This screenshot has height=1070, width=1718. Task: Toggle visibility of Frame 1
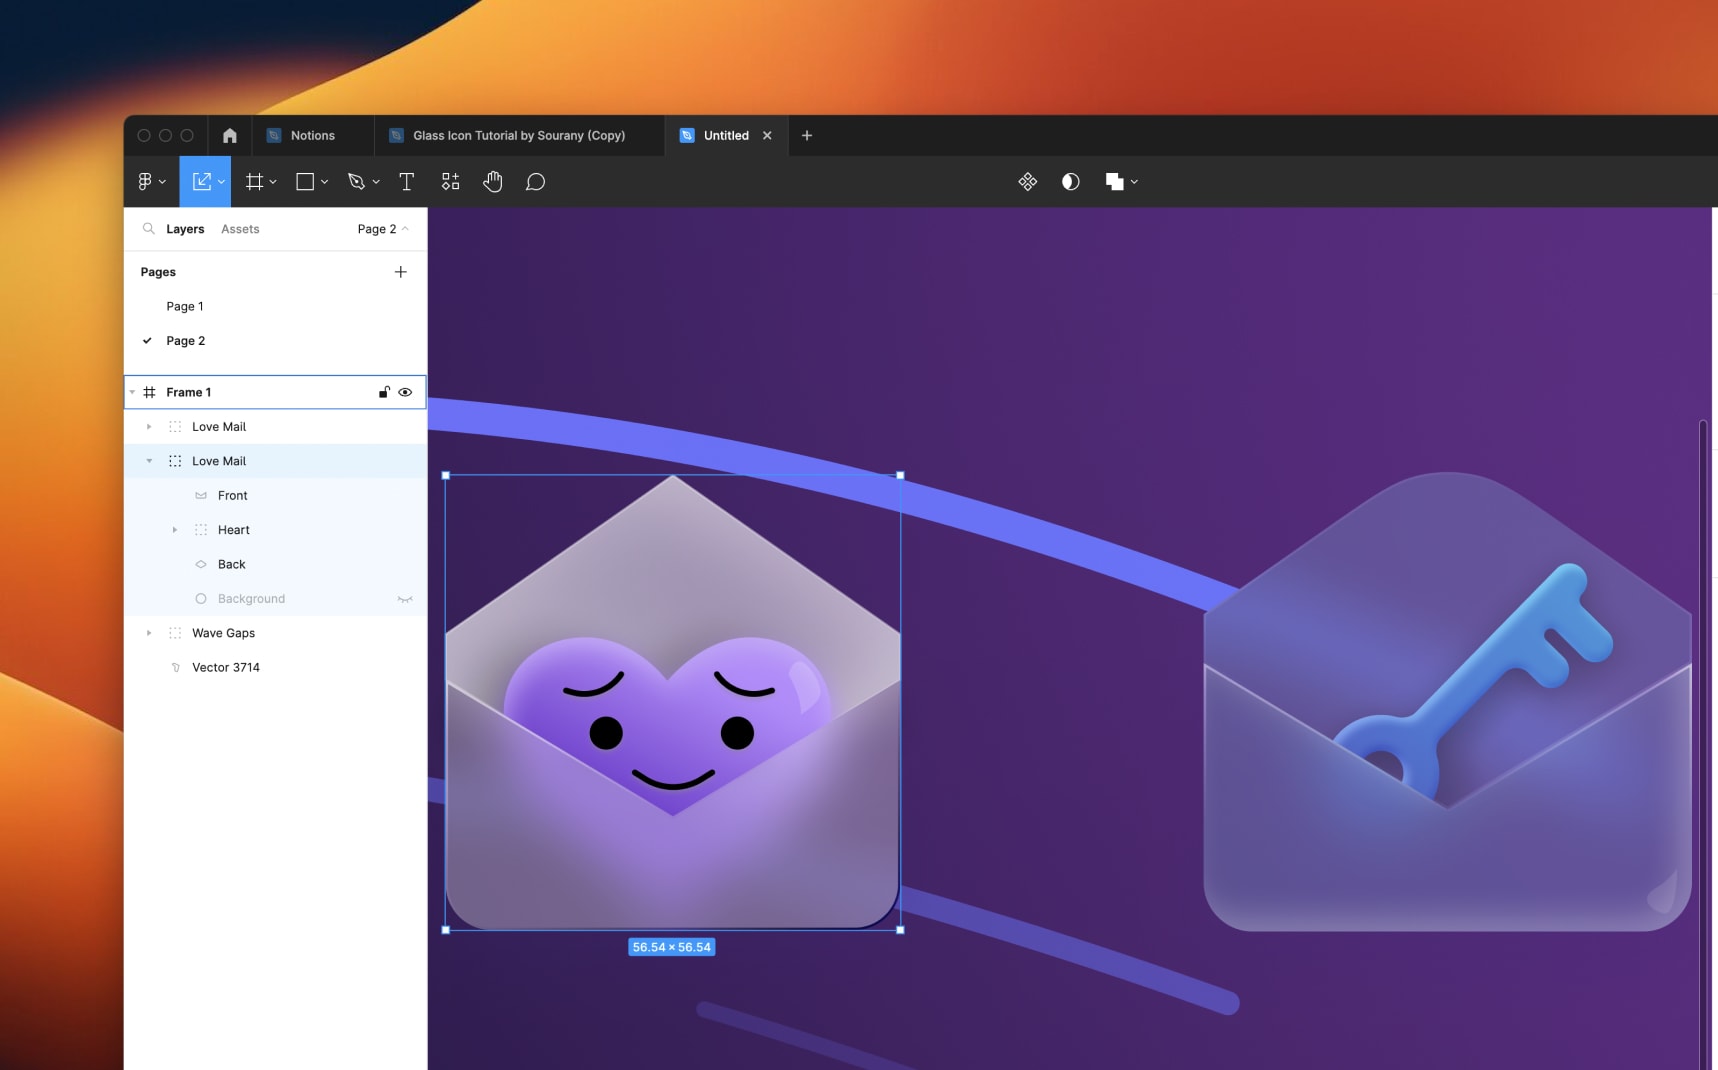405,392
